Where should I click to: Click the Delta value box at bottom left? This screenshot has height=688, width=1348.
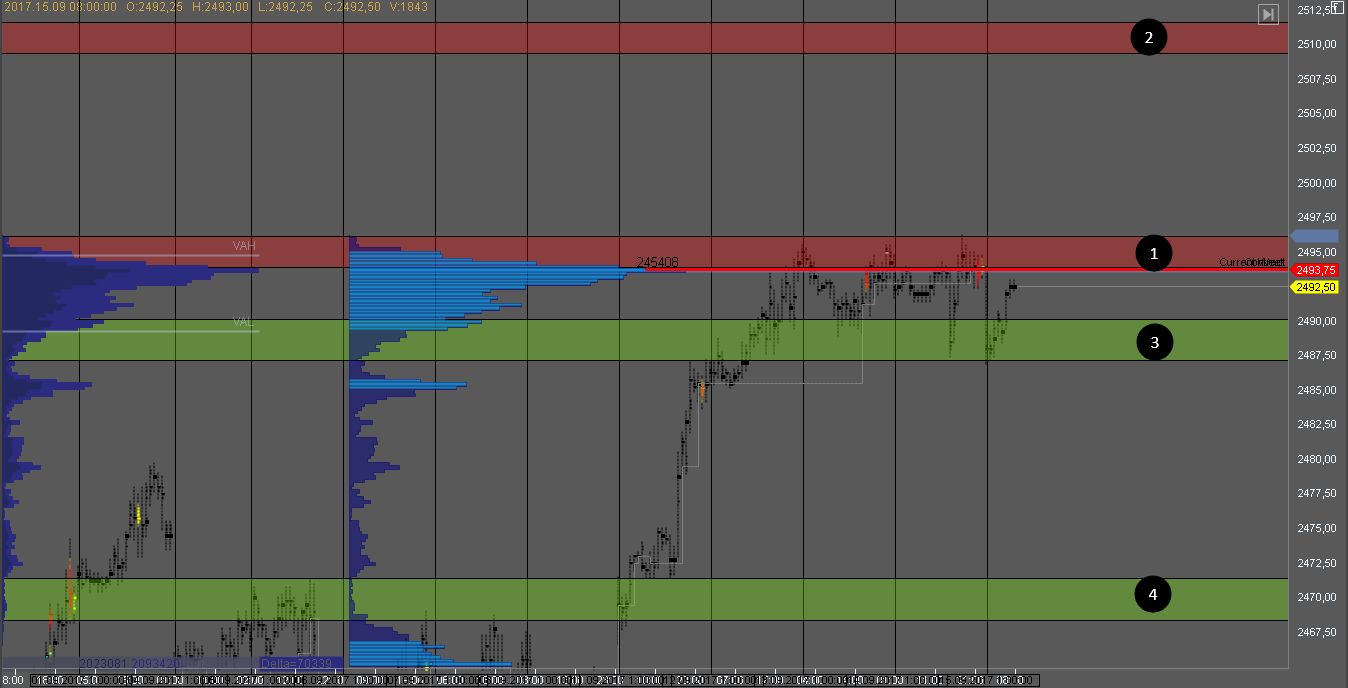299,663
